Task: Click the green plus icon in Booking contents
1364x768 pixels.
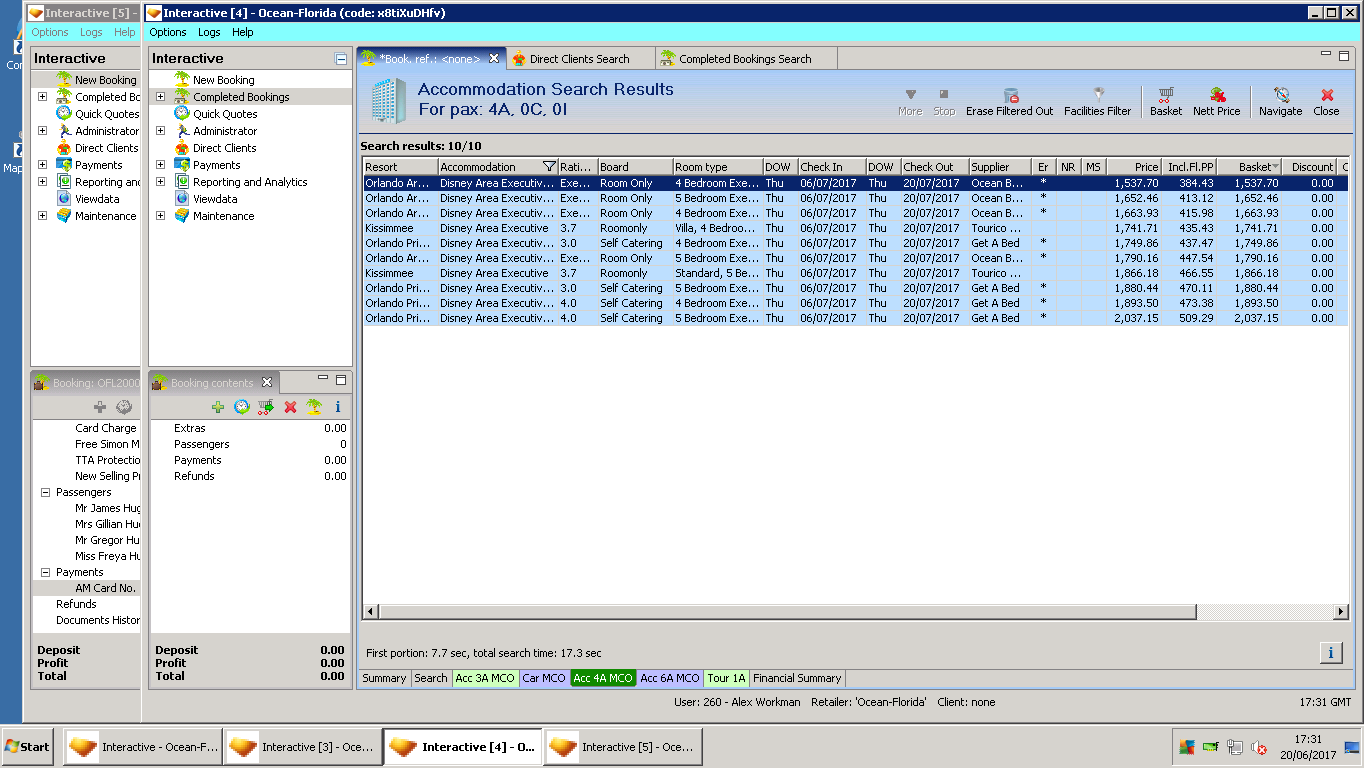Action: point(218,407)
